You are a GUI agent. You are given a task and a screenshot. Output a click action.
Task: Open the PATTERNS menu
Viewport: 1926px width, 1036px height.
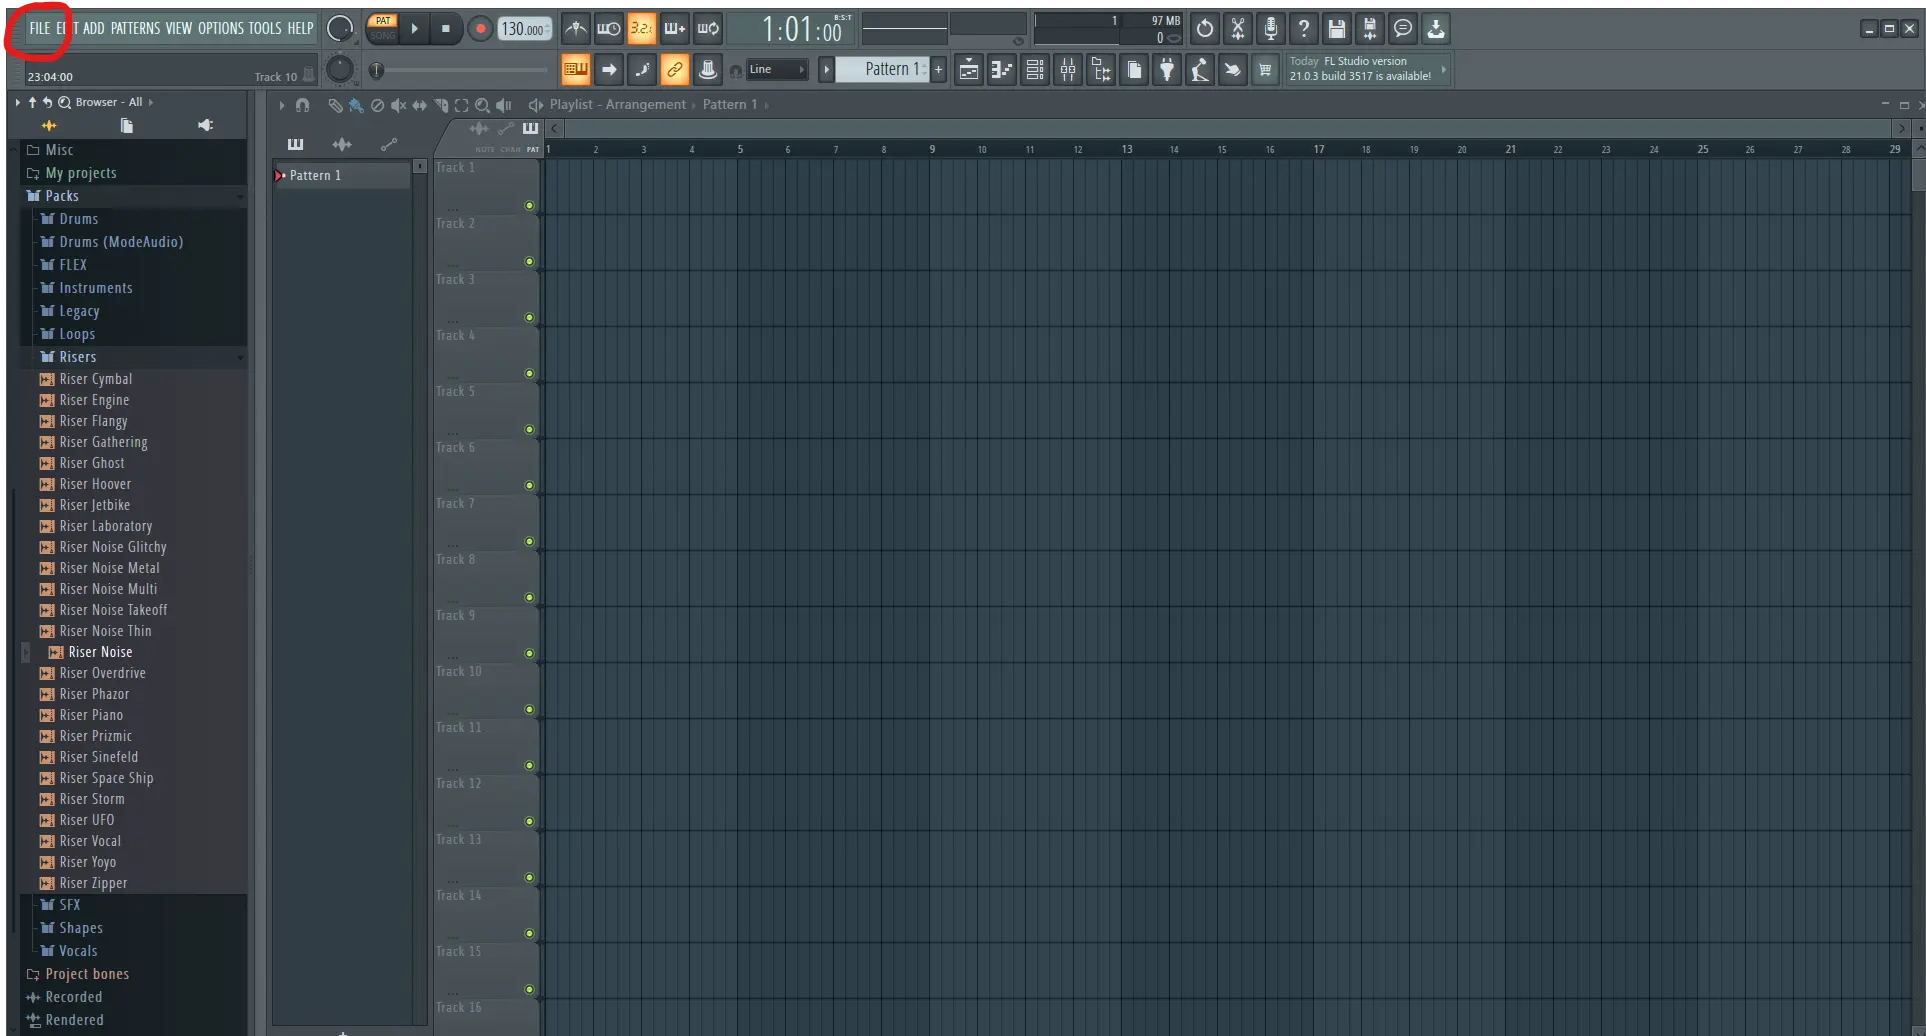pyautogui.click(x=135, y=28)
